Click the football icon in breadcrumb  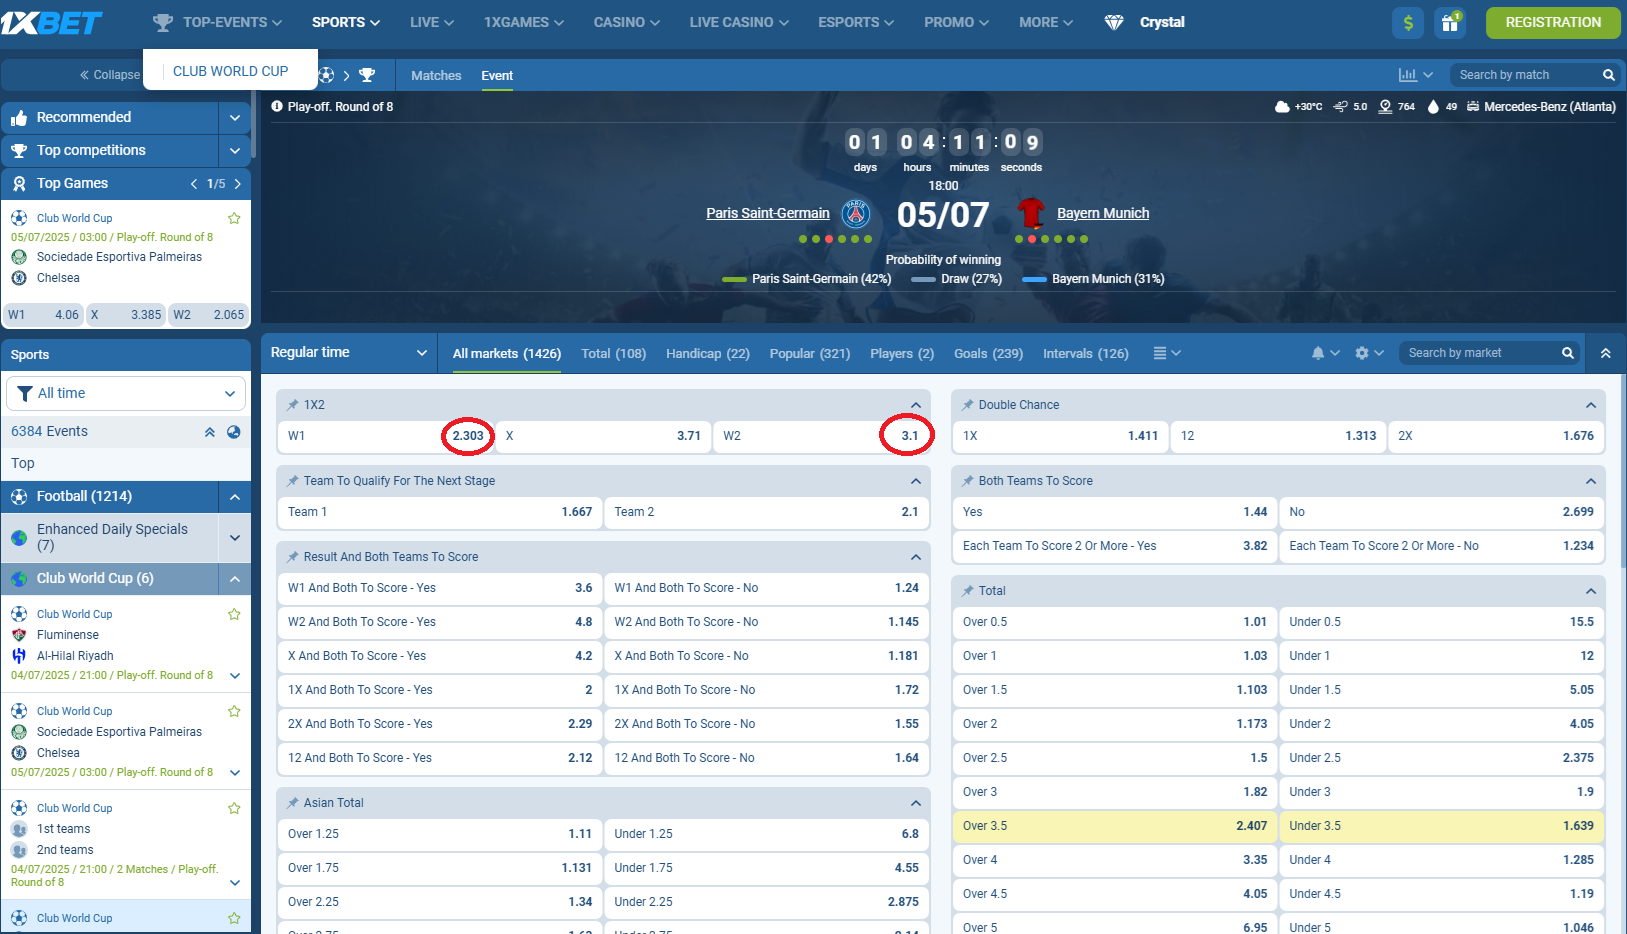tap(326, 75)
